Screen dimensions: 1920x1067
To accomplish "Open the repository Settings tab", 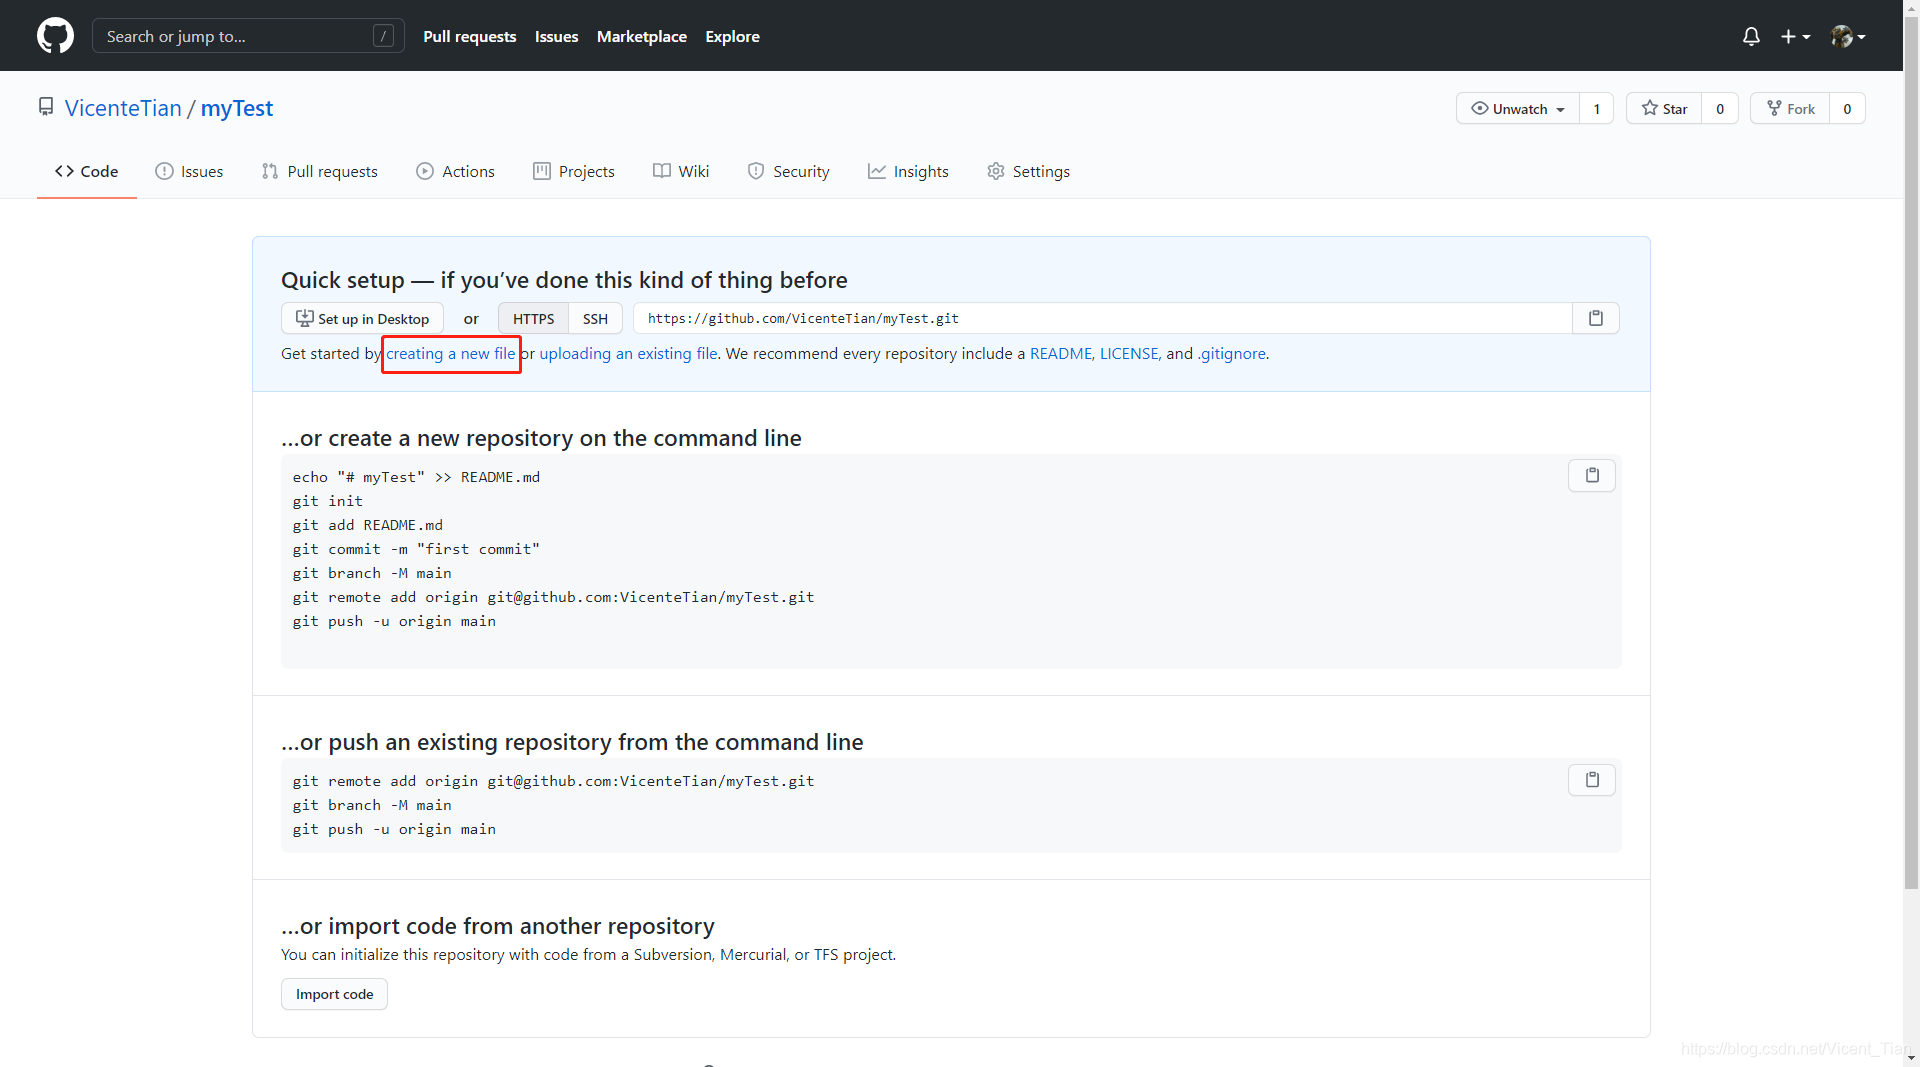I will [x=1028, y=171].
